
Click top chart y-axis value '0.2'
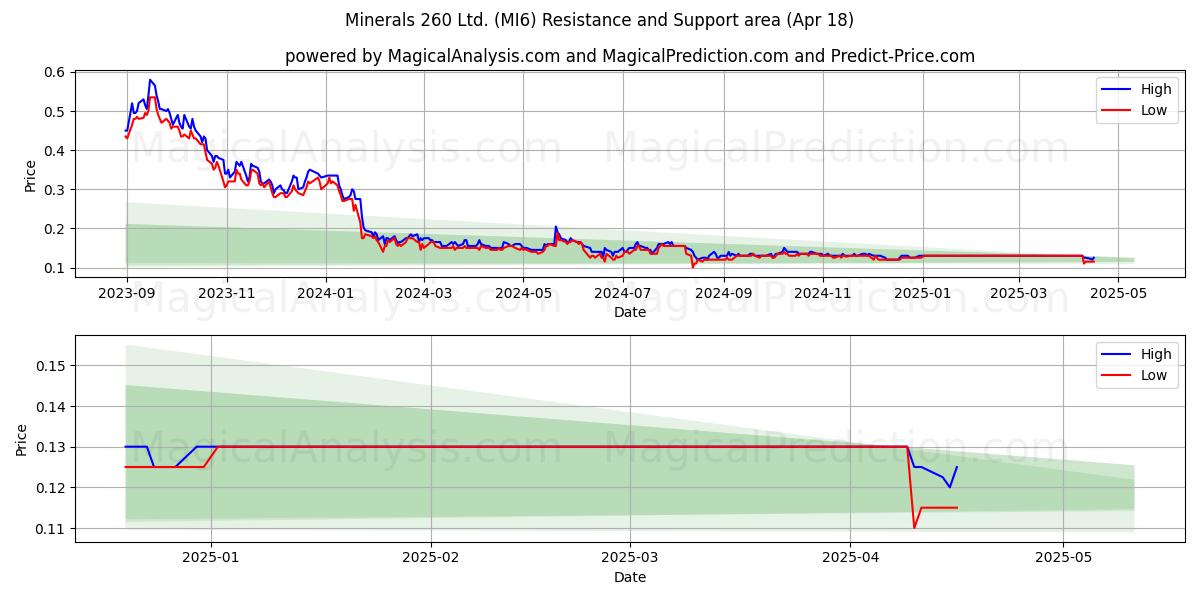54,228
